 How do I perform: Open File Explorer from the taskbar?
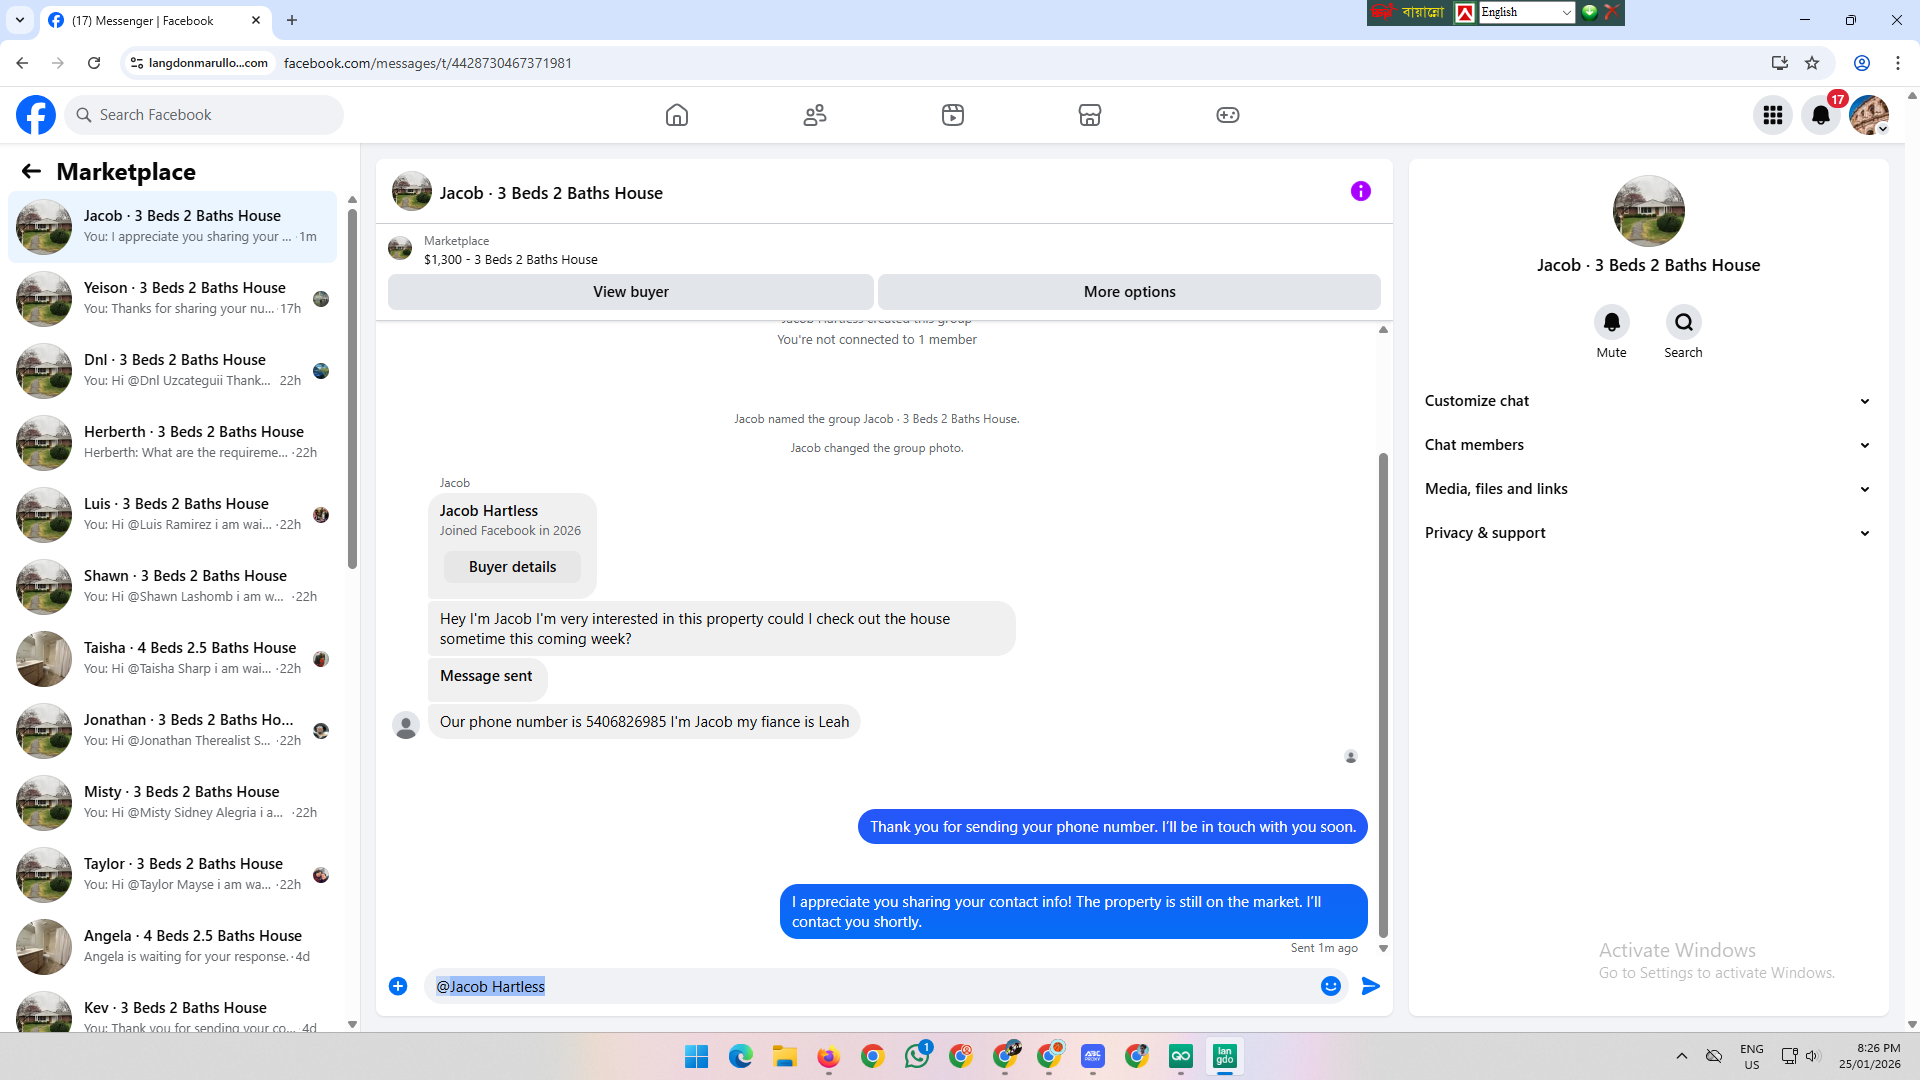(x=785, y=1056)
